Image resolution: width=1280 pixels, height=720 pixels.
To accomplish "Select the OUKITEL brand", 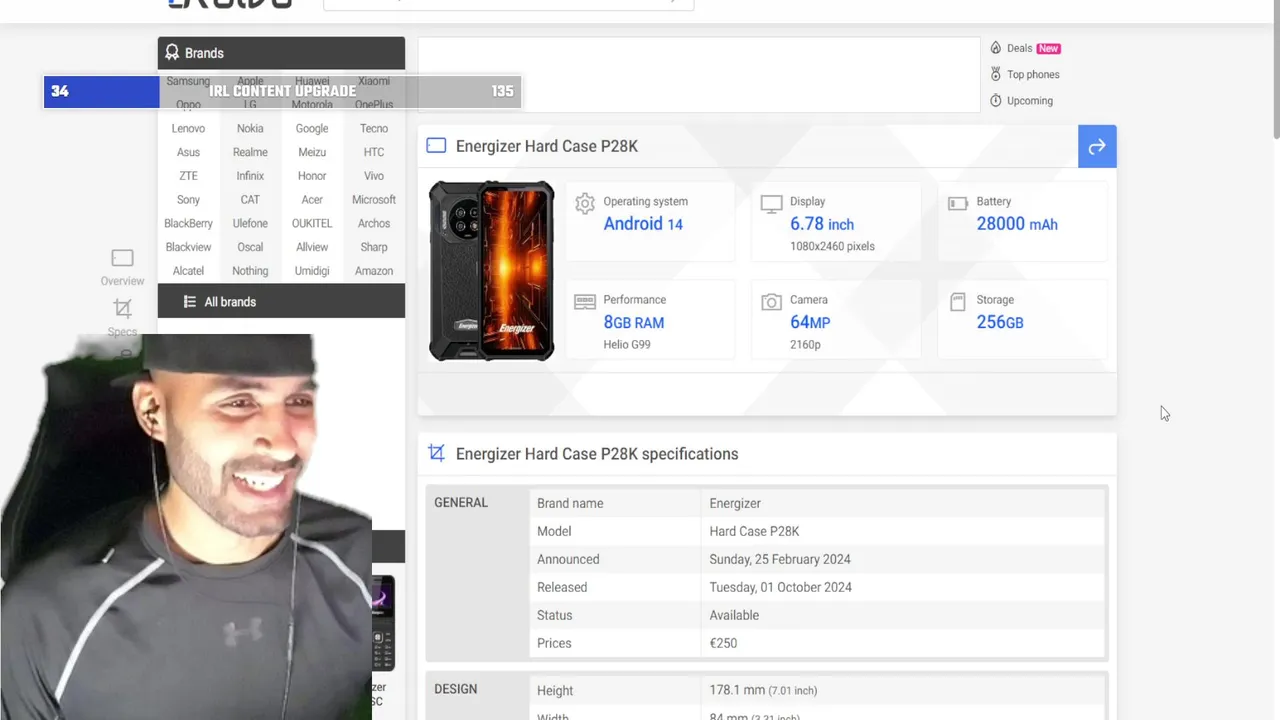I will [x=312, y=224].
